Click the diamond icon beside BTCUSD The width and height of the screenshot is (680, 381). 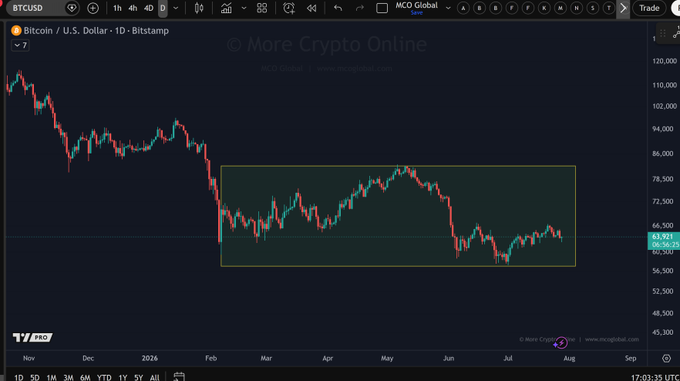click(x=72, y=8)
